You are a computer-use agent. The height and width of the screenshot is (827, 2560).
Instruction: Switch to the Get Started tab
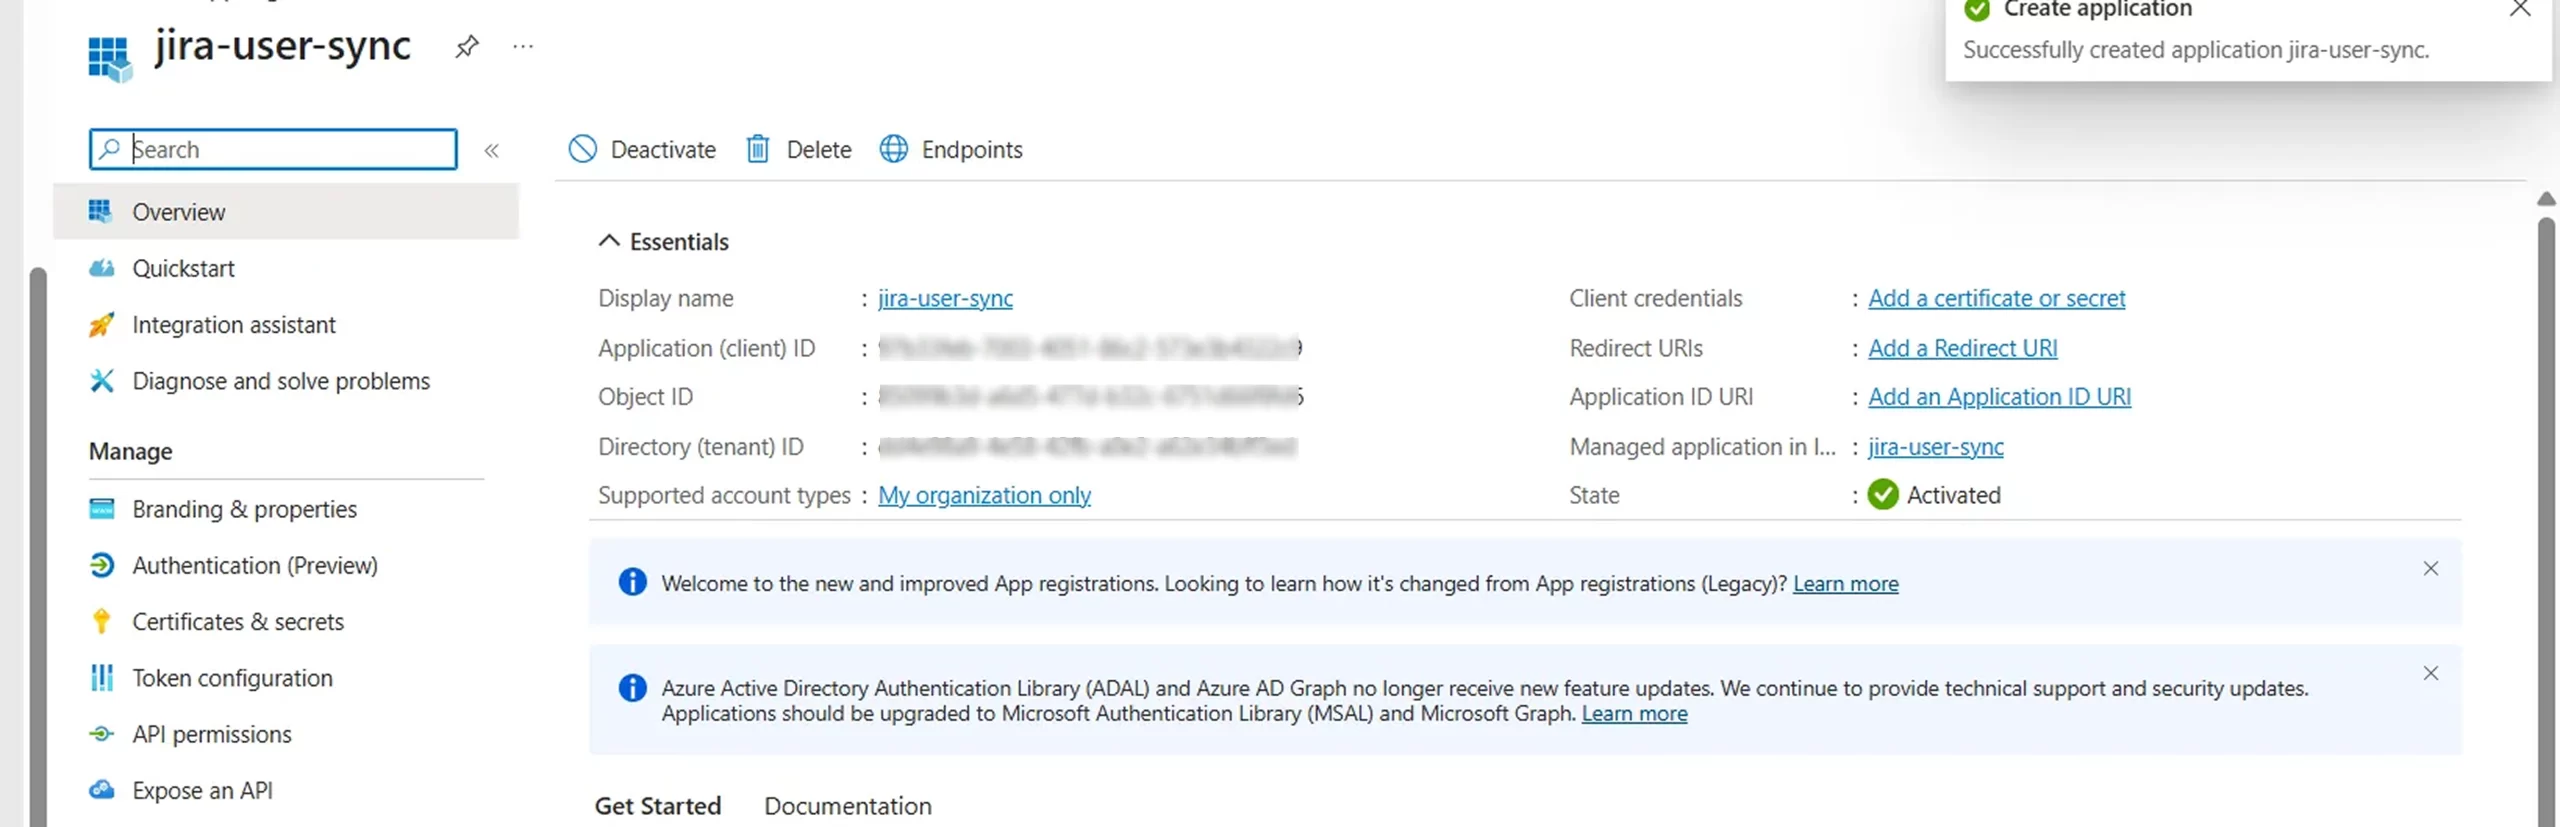(657, 806)
